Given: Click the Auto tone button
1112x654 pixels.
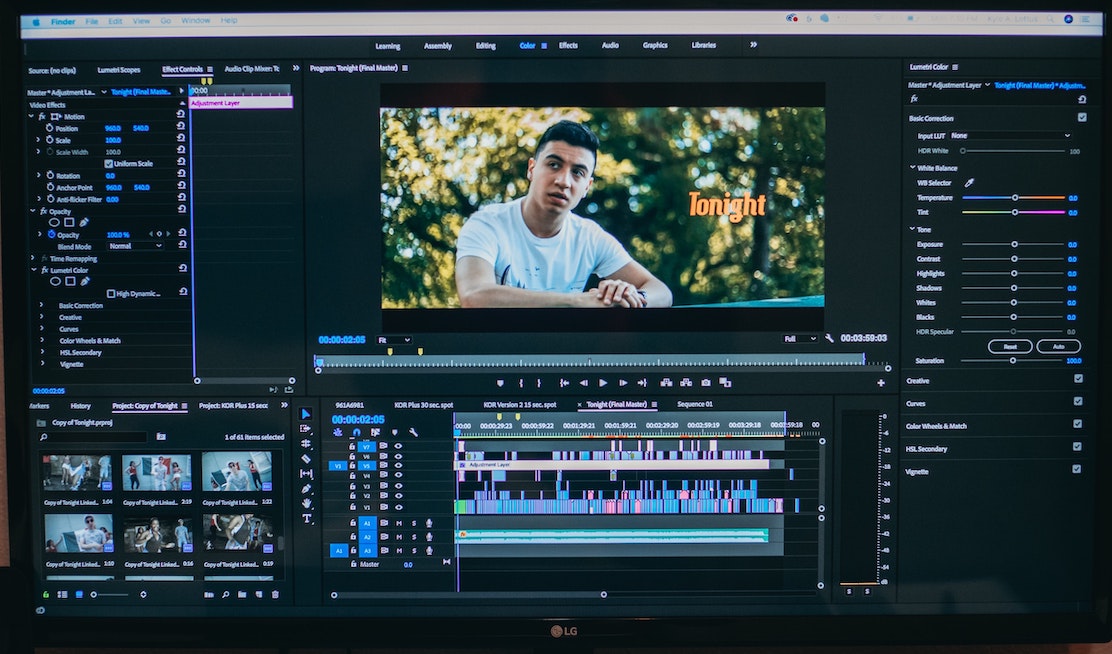Looking at the screenshot, I should pos(1058,346).
